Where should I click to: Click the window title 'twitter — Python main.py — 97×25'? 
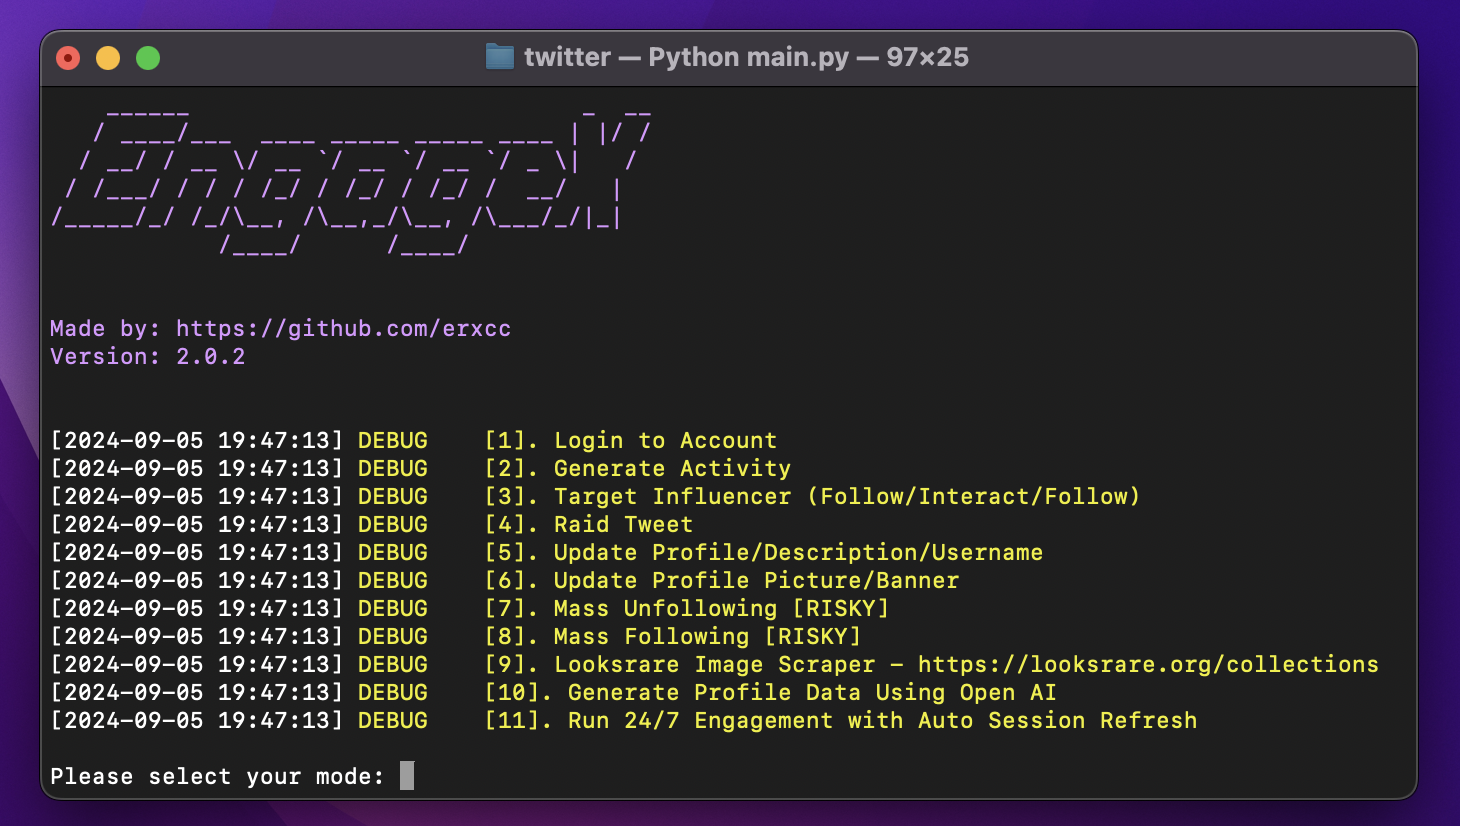(746, 57)
